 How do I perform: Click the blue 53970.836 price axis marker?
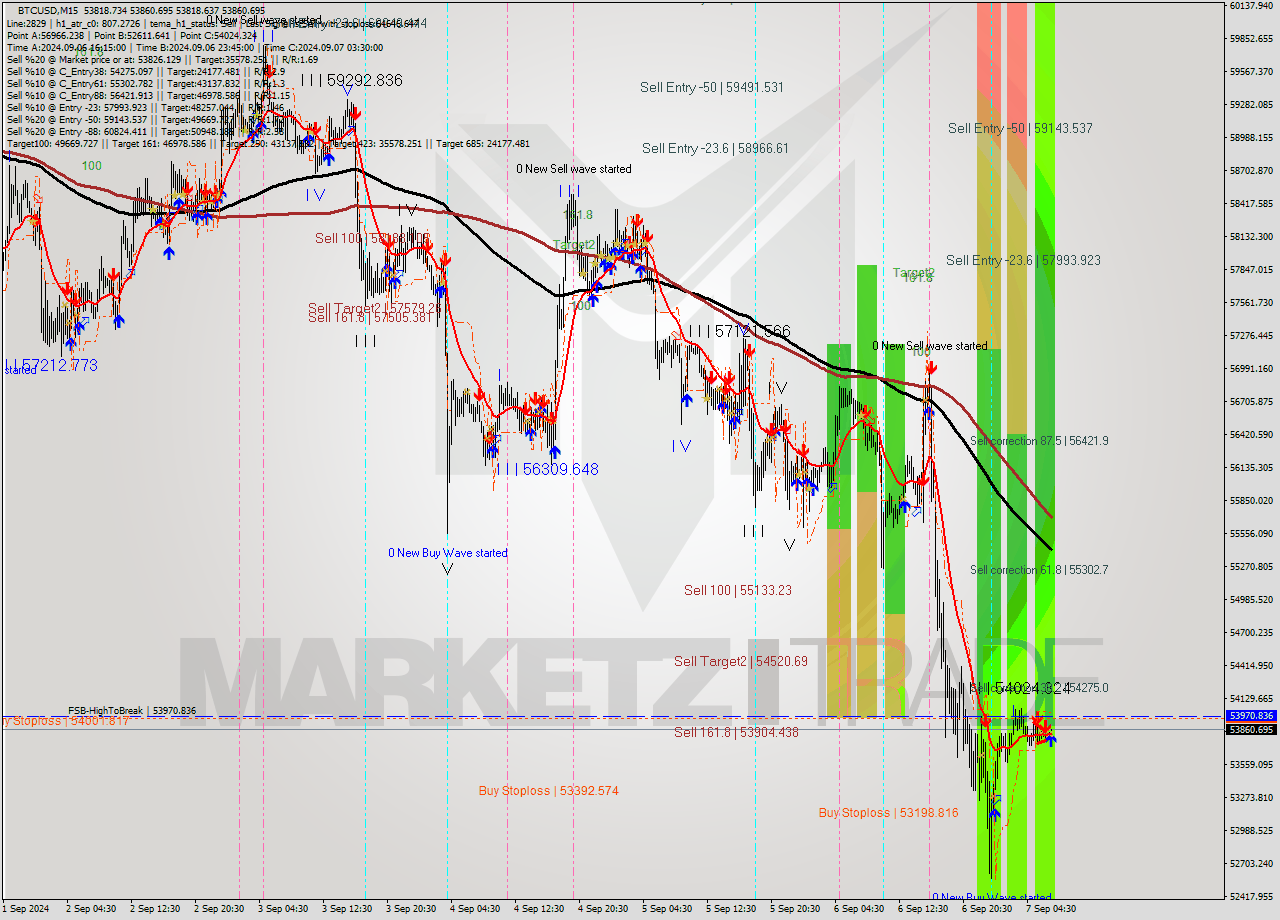[x=1251, y=716]
